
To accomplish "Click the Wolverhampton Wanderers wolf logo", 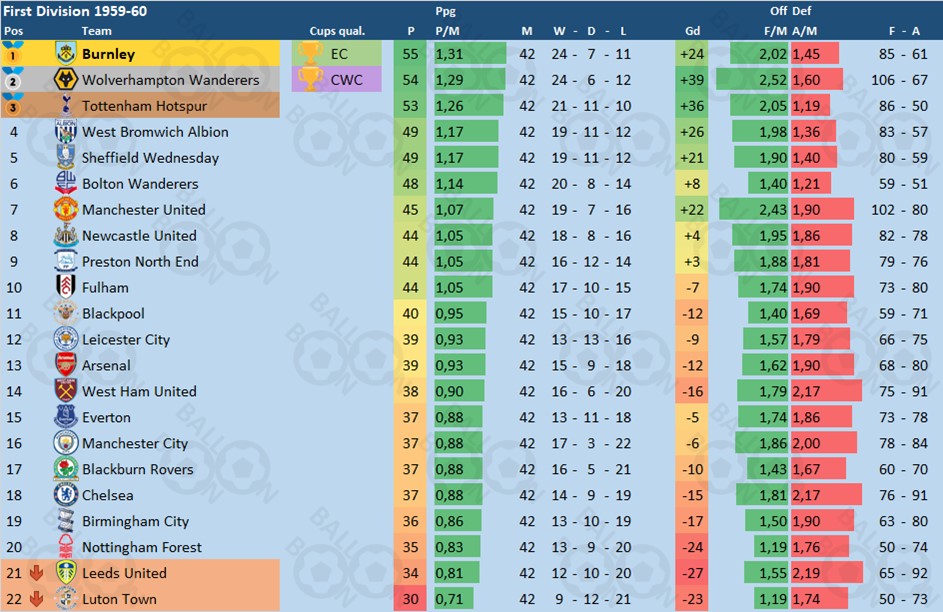I will (66, 79).
